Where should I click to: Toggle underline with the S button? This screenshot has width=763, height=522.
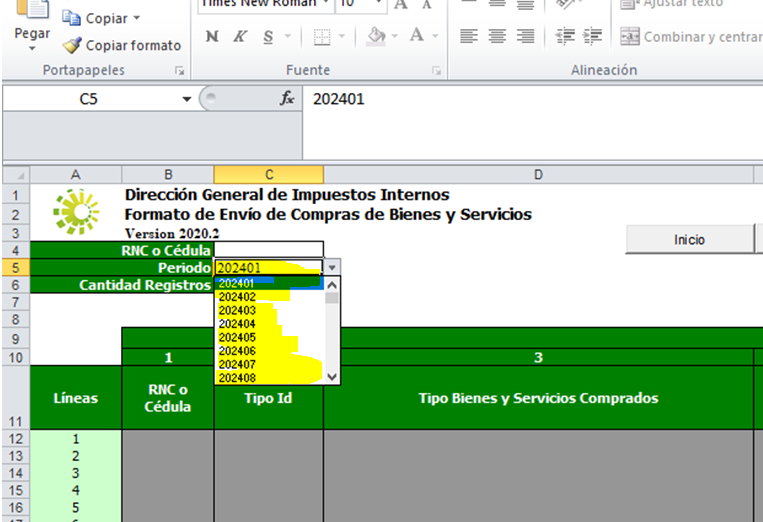(268, 36)
